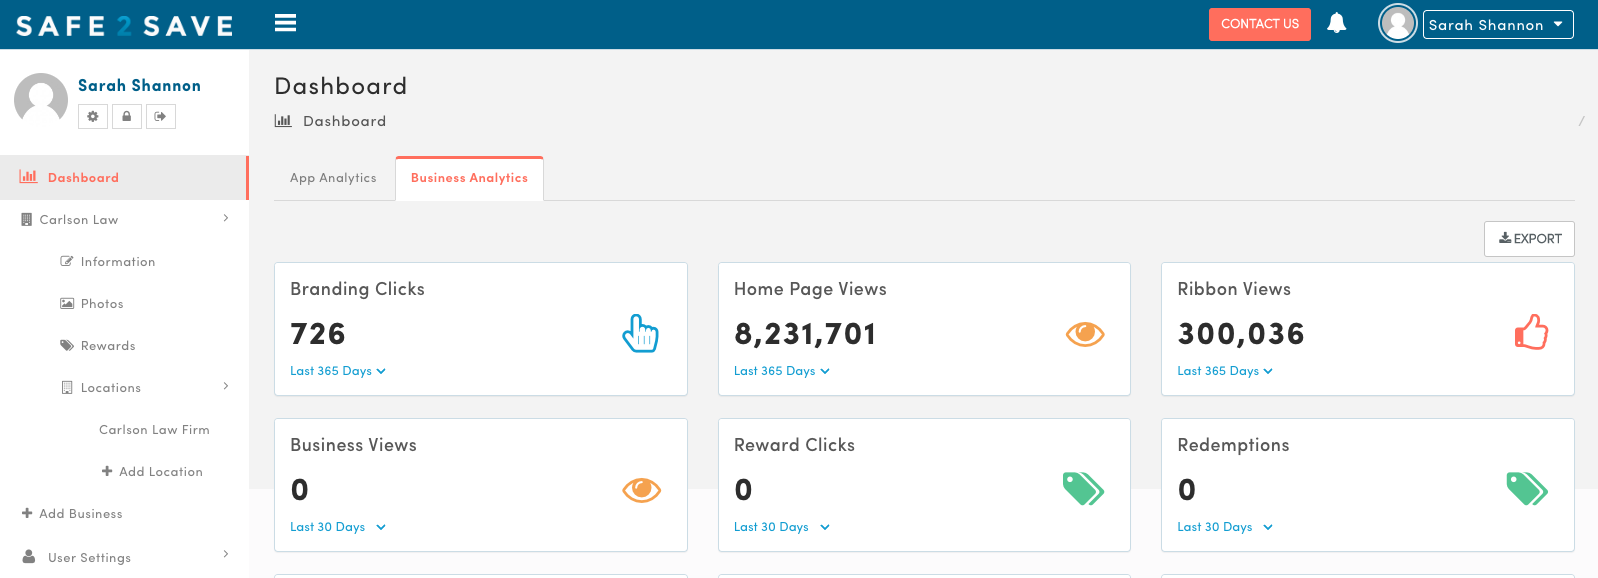Click the Safe 2 Save logo
The height and width of the screenshot is (578, 1598).
point(125,26)
